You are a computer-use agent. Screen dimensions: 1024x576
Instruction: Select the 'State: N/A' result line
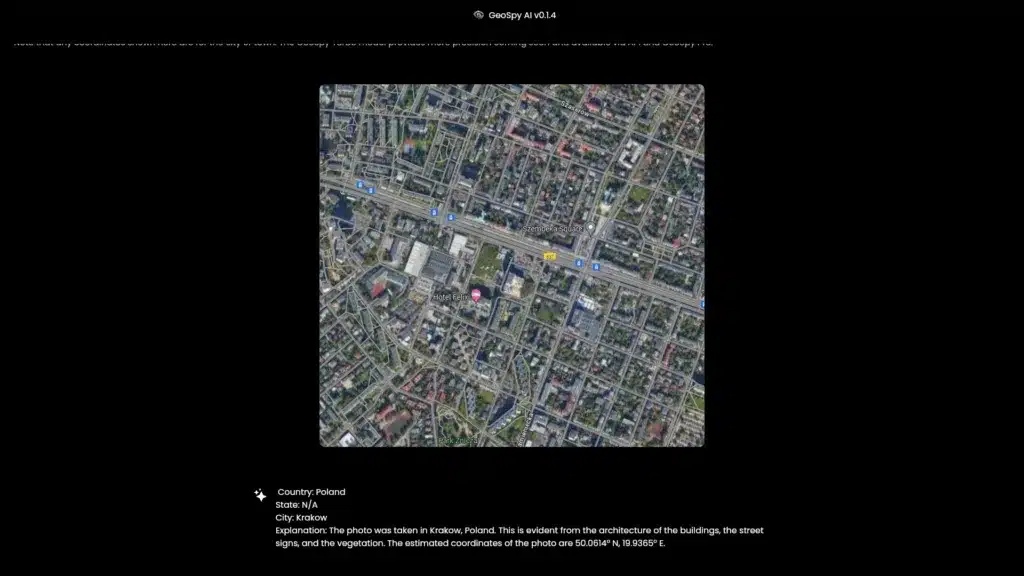point(296,505)
